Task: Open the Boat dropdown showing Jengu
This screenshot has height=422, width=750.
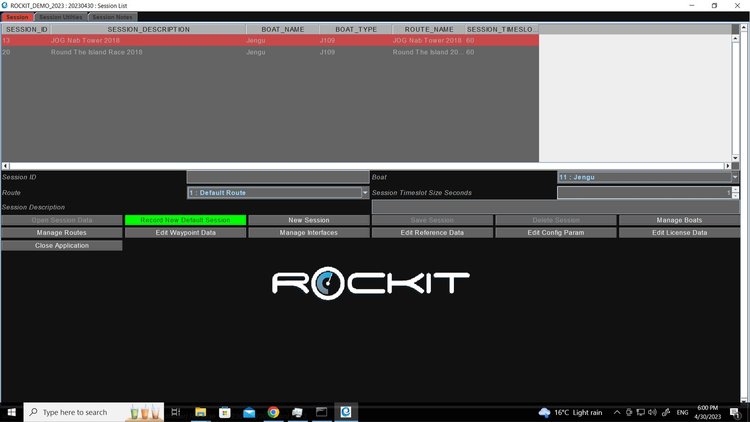Action: tap(648, 177)
